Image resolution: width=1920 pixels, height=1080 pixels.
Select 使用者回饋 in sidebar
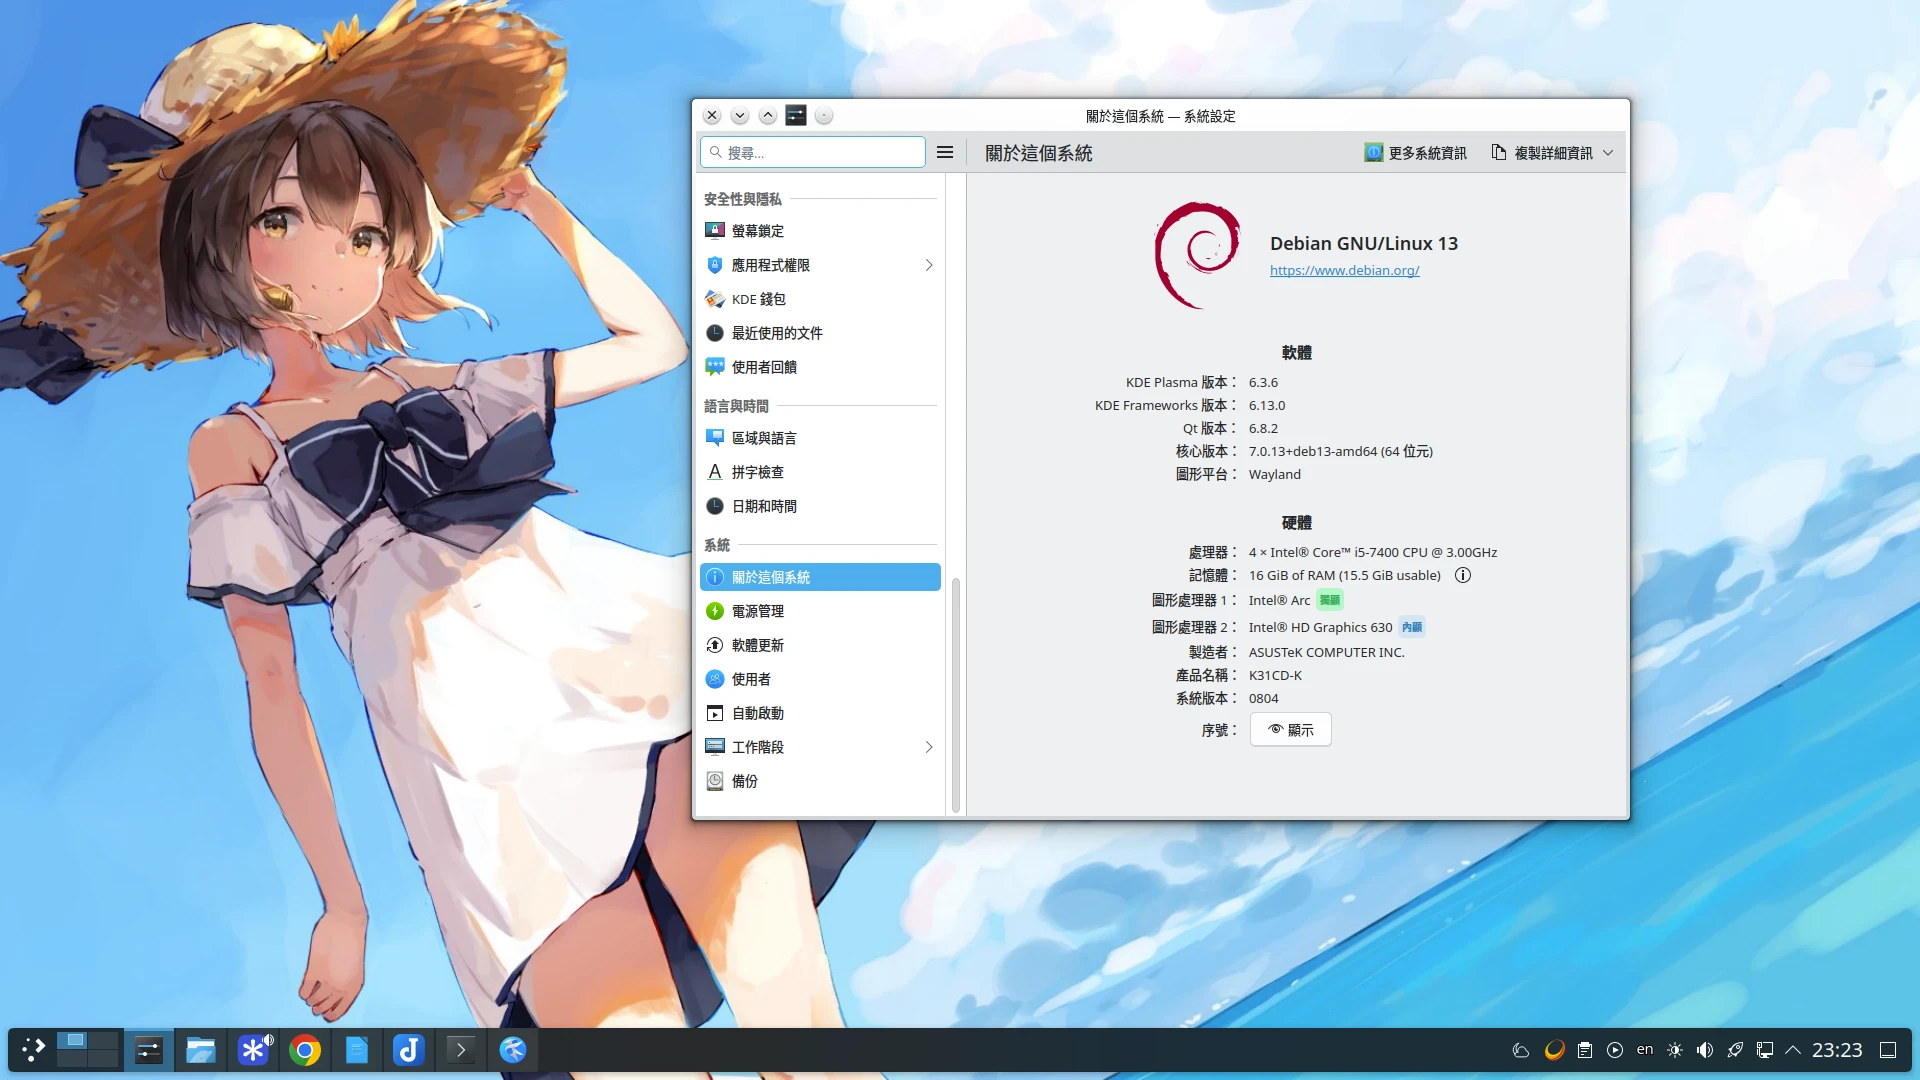click(x=820, y=367)
